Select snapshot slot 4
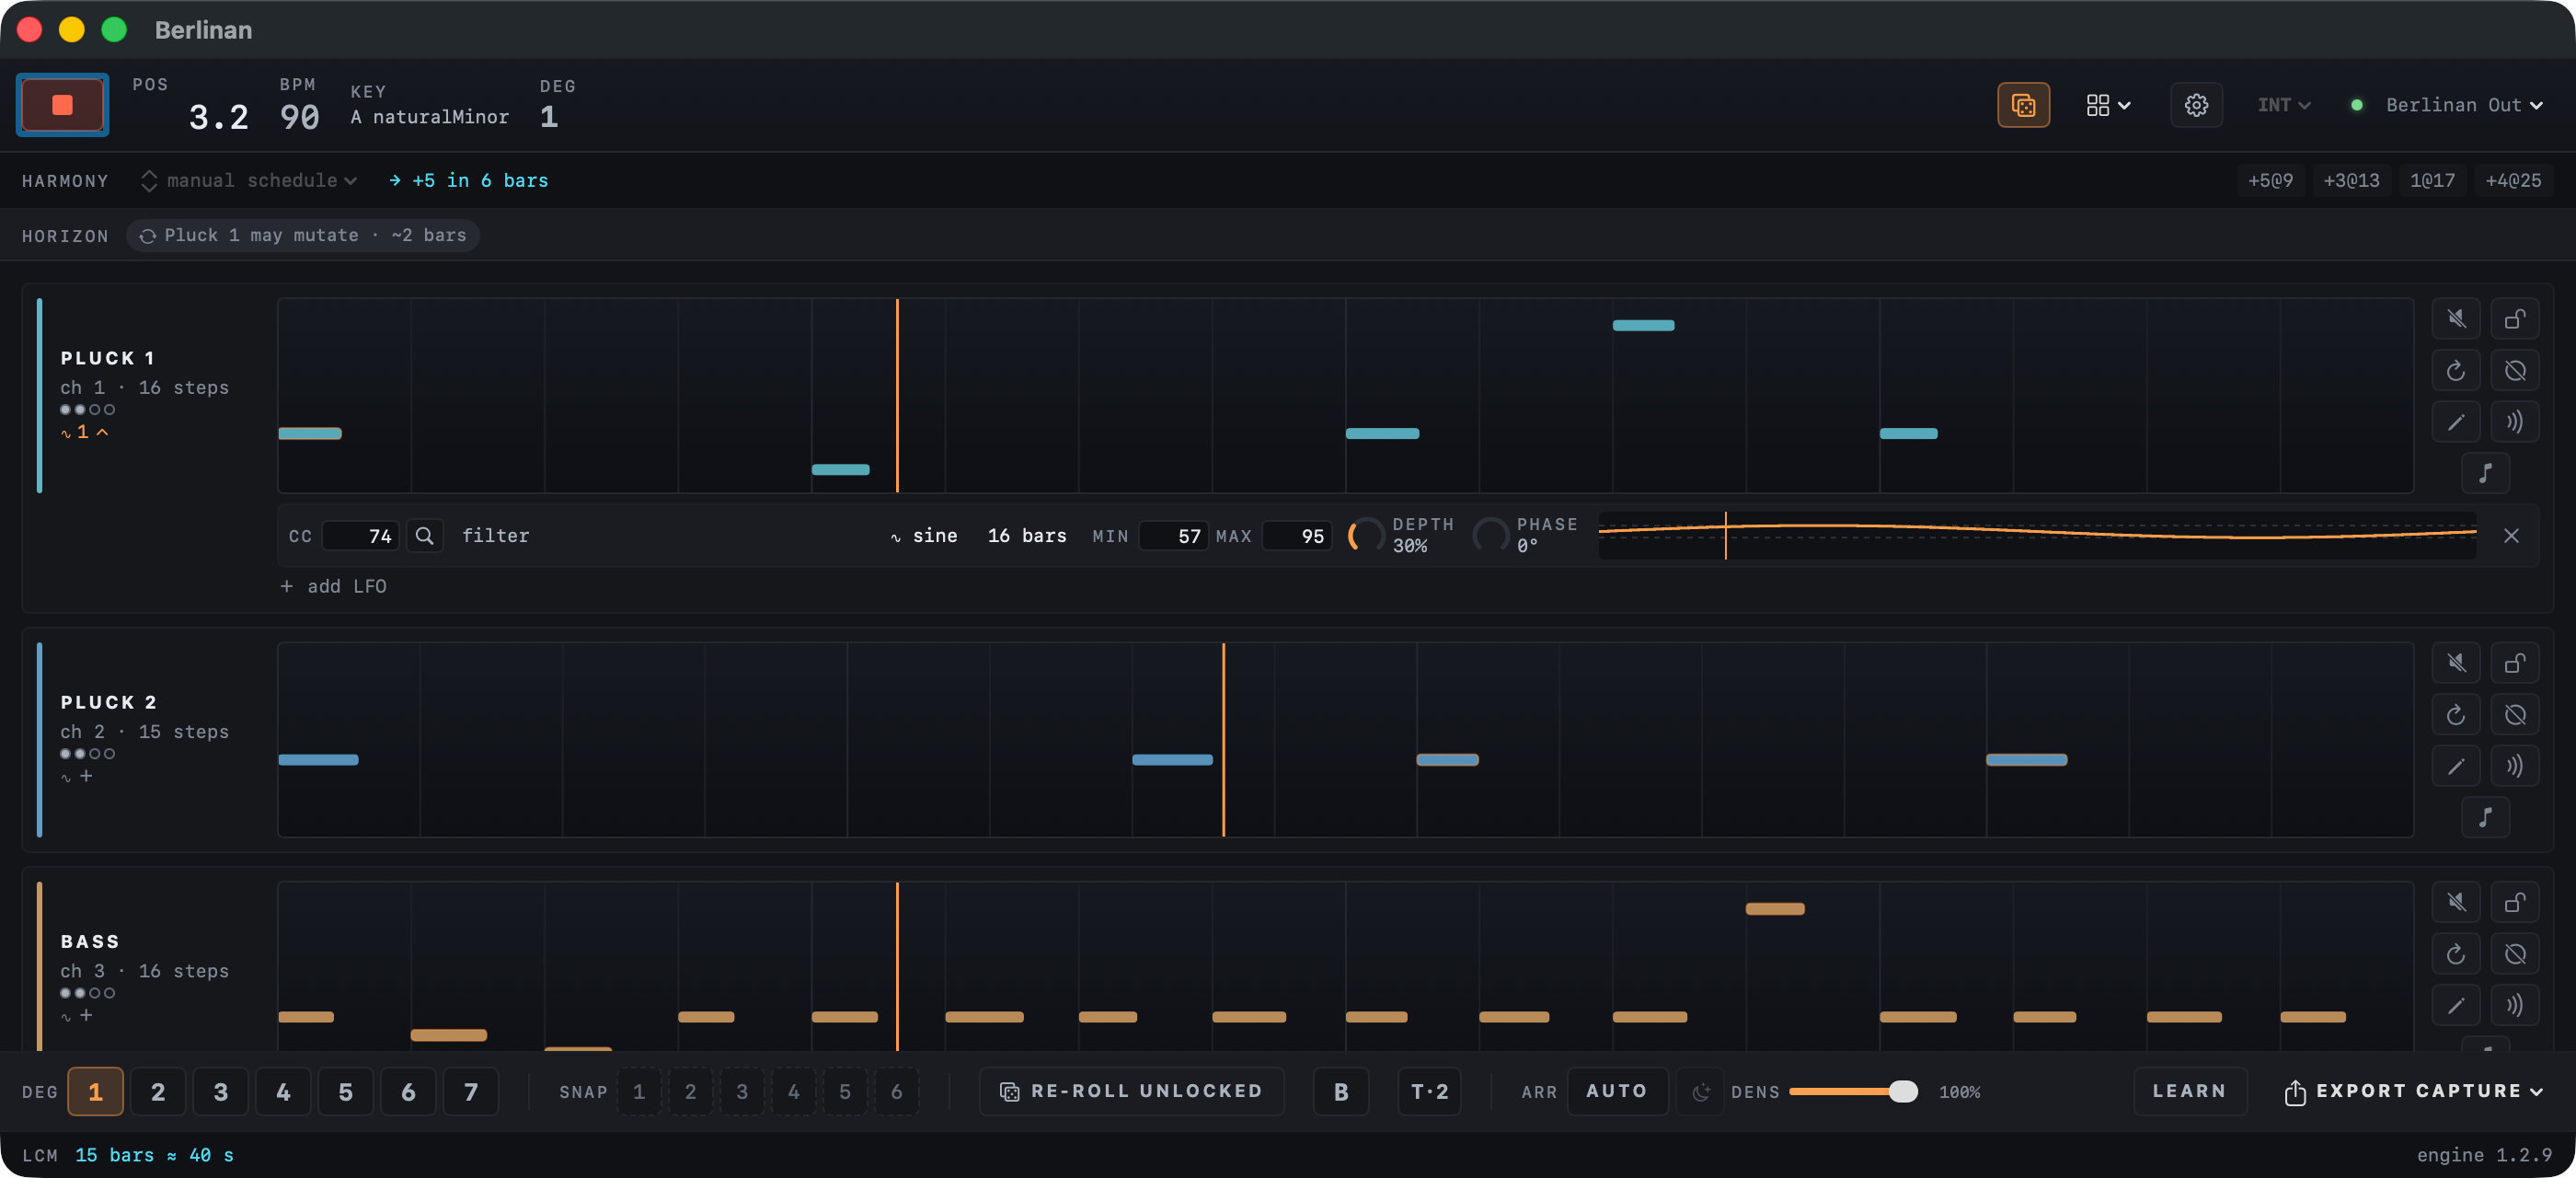The width and height of the screenshot is (2576, 1178). (793, 1092)
